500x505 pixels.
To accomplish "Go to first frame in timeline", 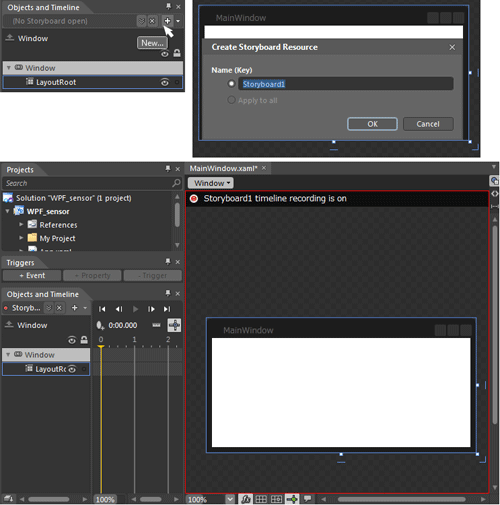I will [102, 309].
